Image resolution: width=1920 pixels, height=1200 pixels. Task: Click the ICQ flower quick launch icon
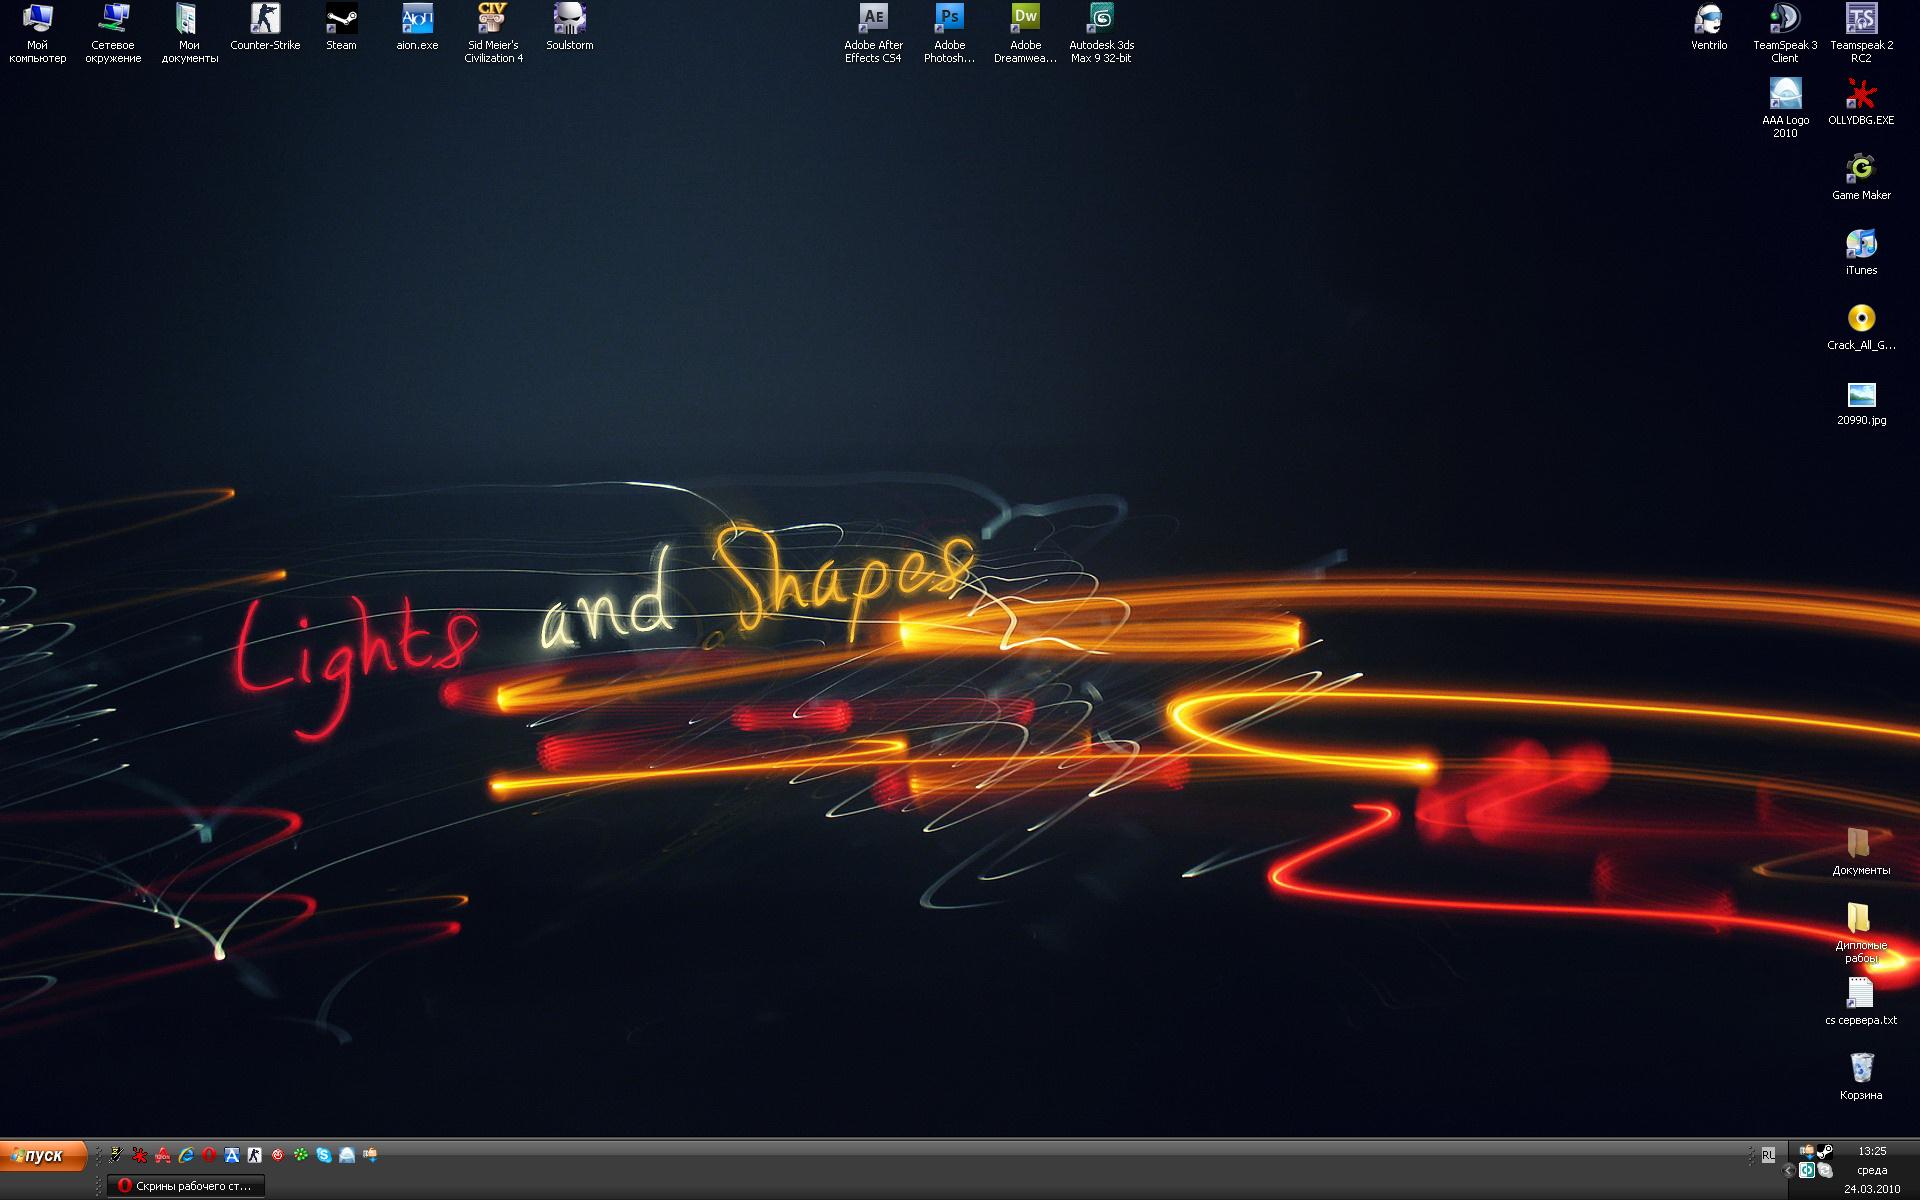tap(301, 1155)
